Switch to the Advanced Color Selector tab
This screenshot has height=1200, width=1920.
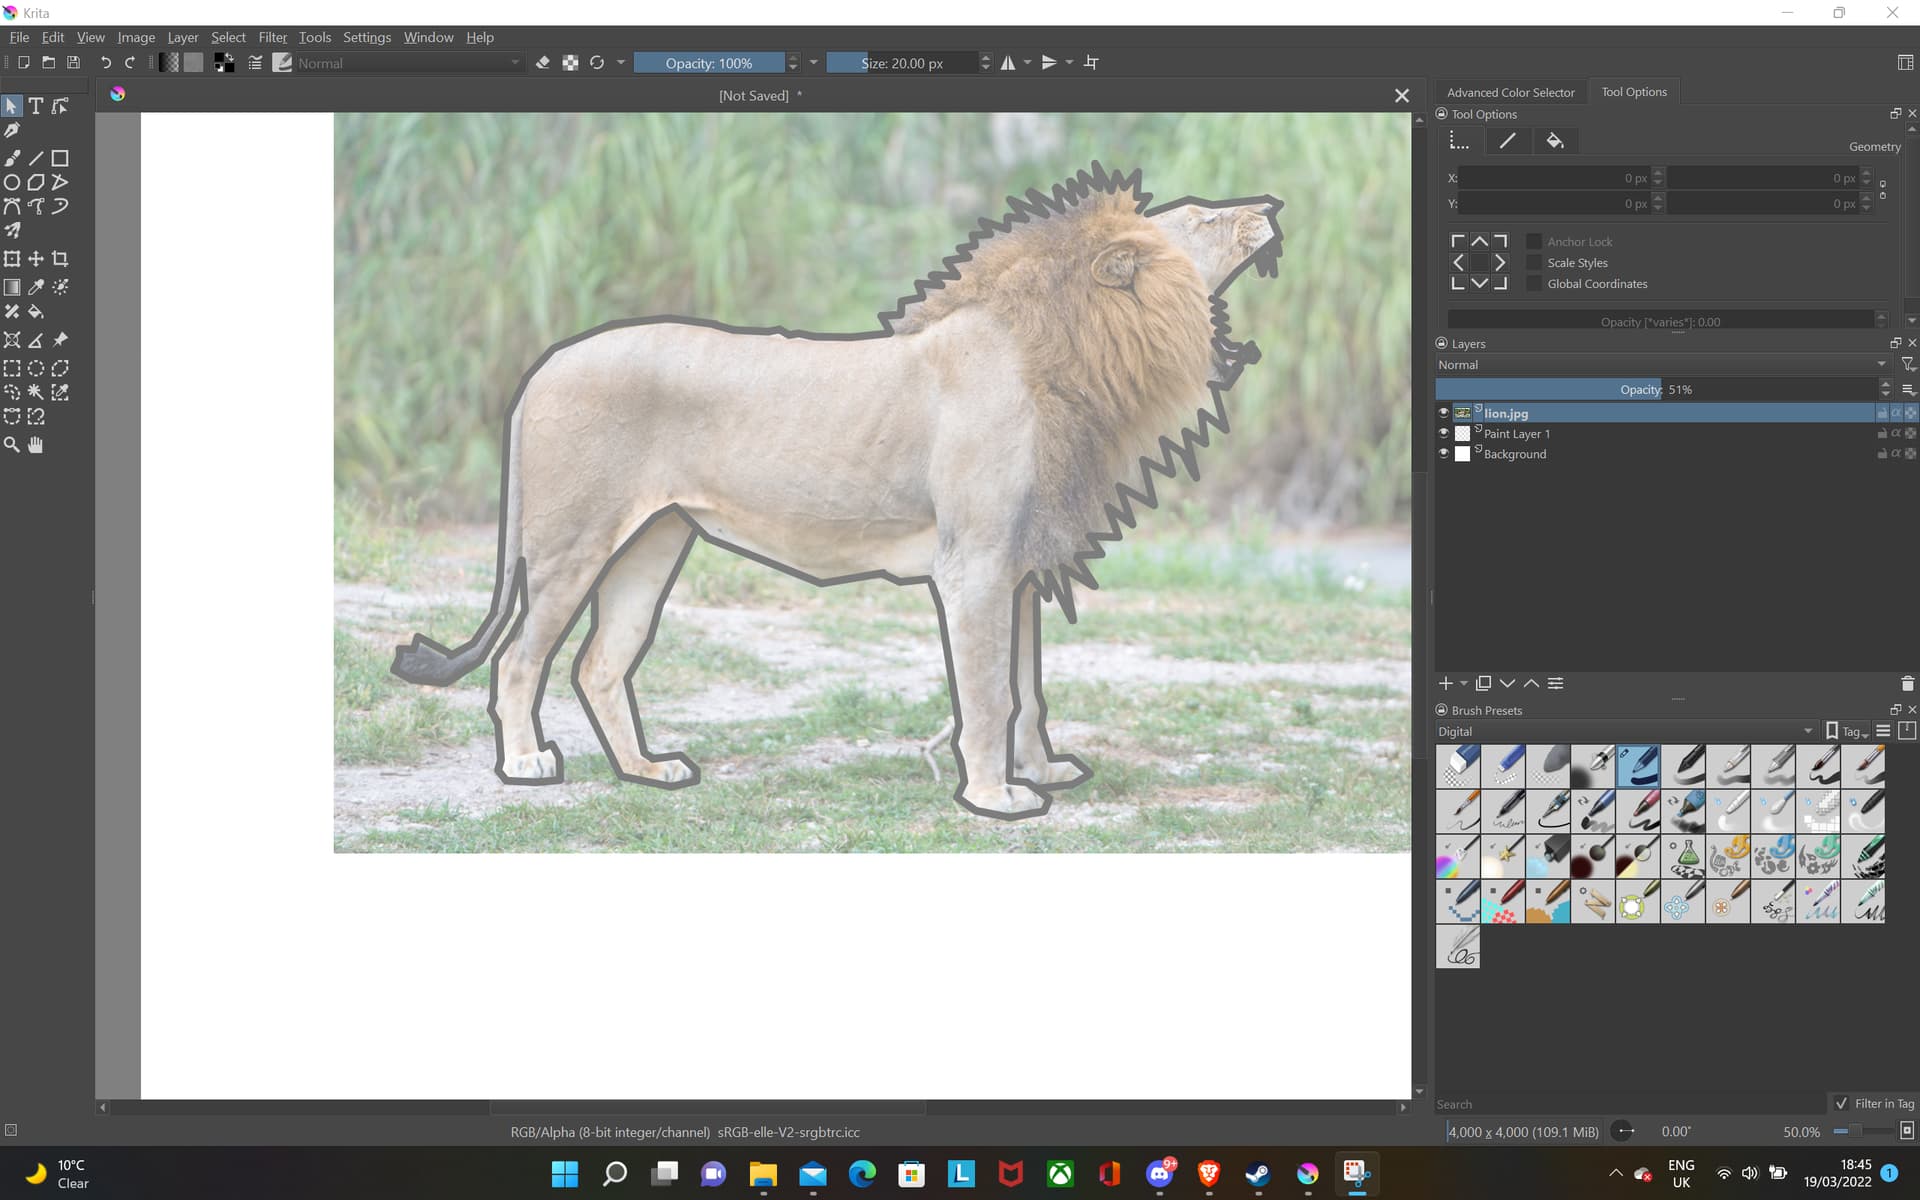pos(1510,91)
